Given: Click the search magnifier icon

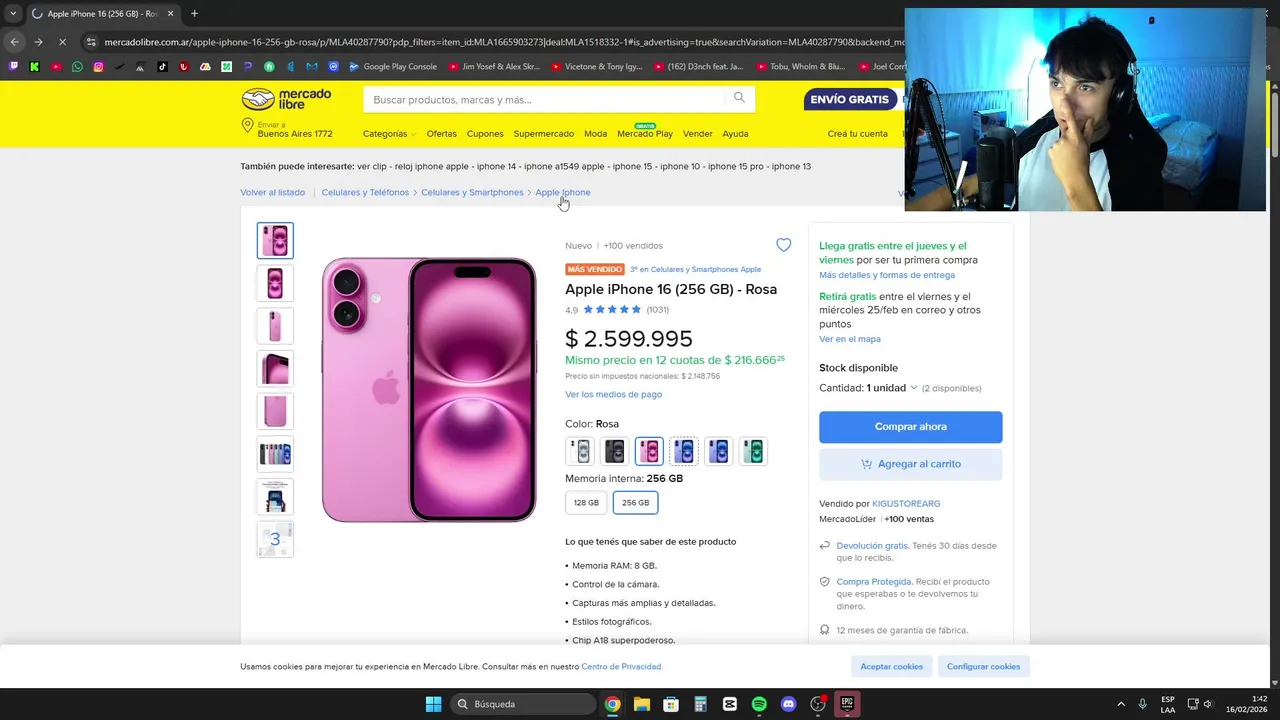Looking at the screenshot, I should [x=739, y=98].
